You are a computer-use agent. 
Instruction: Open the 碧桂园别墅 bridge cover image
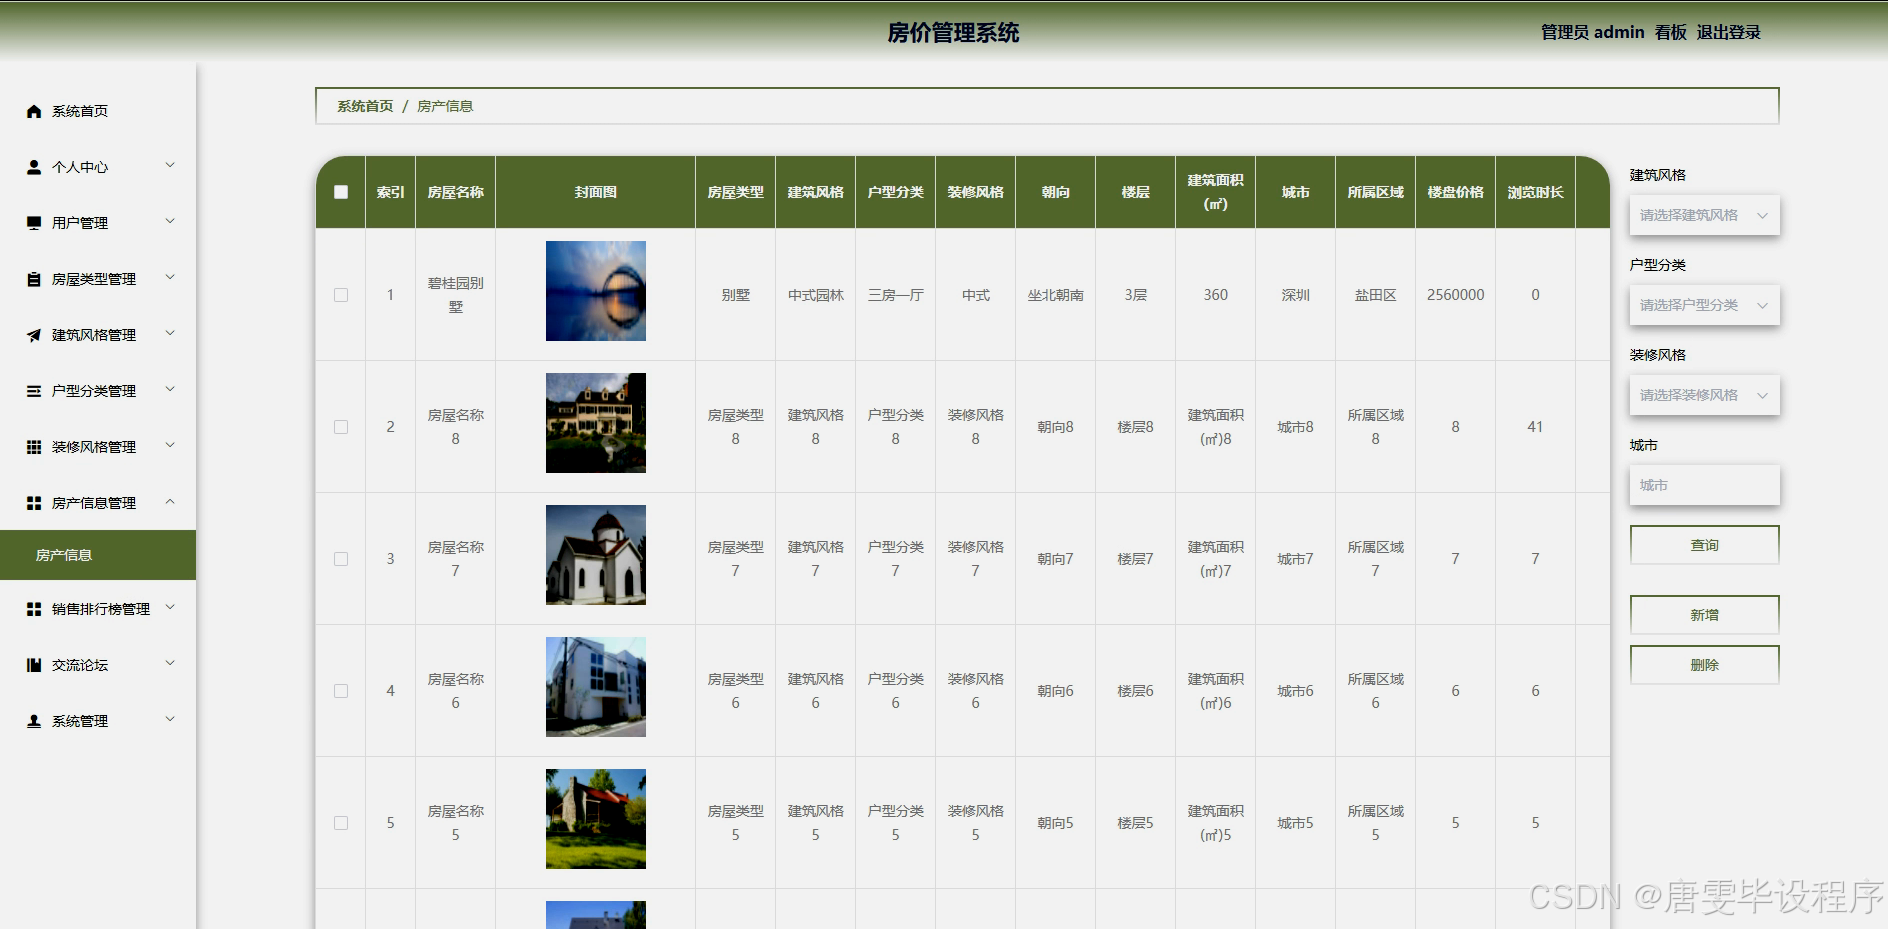[x=596, y=291]
